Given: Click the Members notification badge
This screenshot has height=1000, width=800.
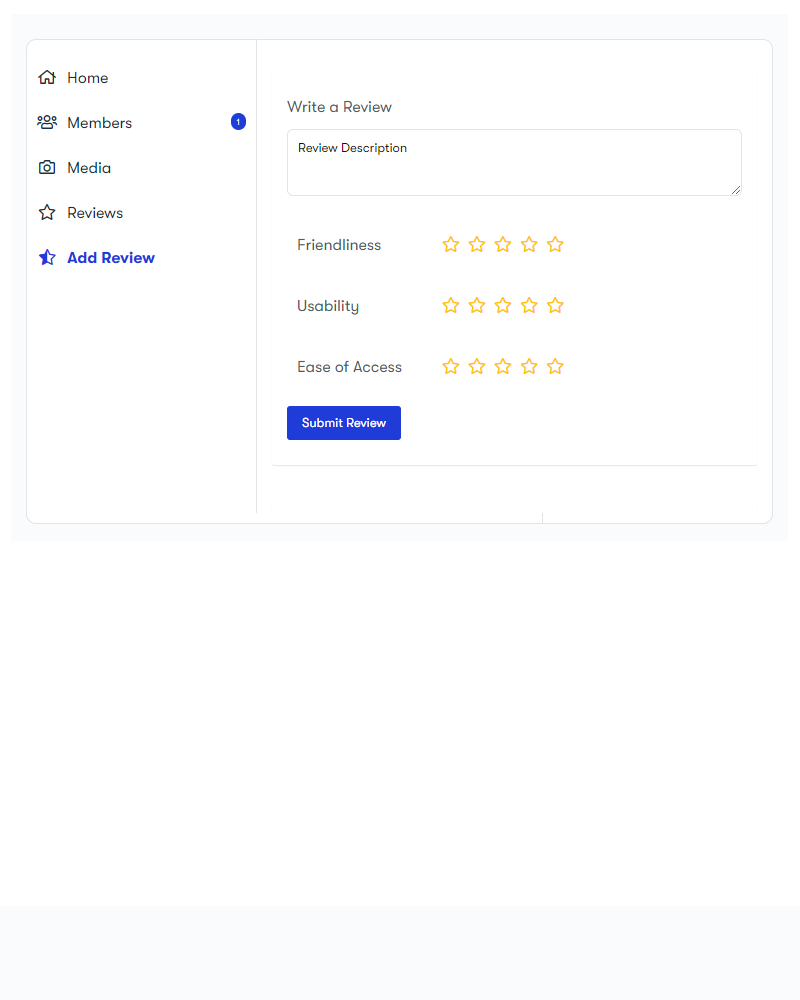Looking at the screenshot, I should click(x=238, y=122).
